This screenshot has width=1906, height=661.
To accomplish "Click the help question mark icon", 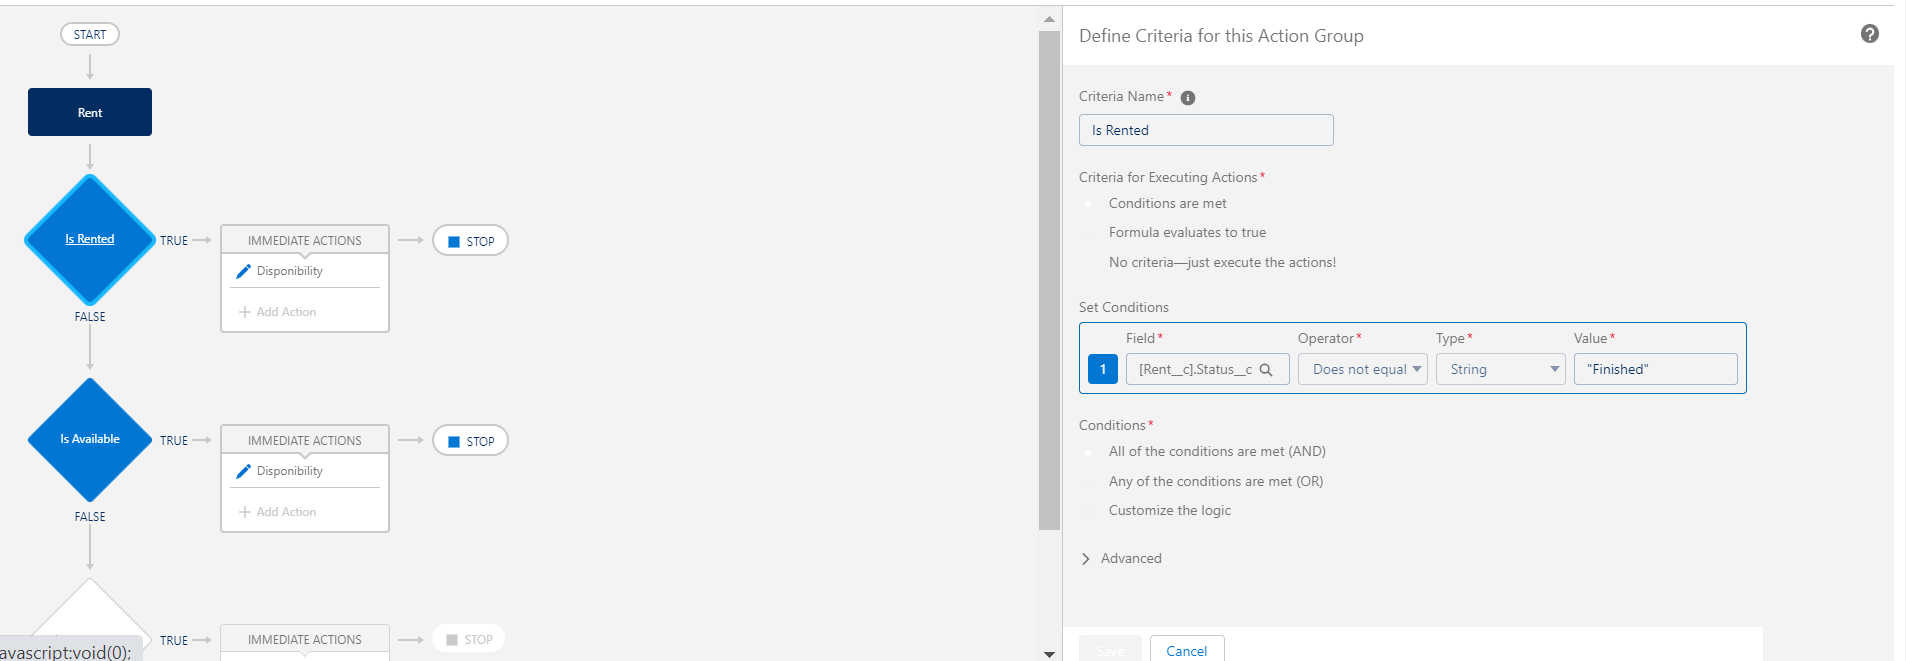I will click(x=1869, y=34).
